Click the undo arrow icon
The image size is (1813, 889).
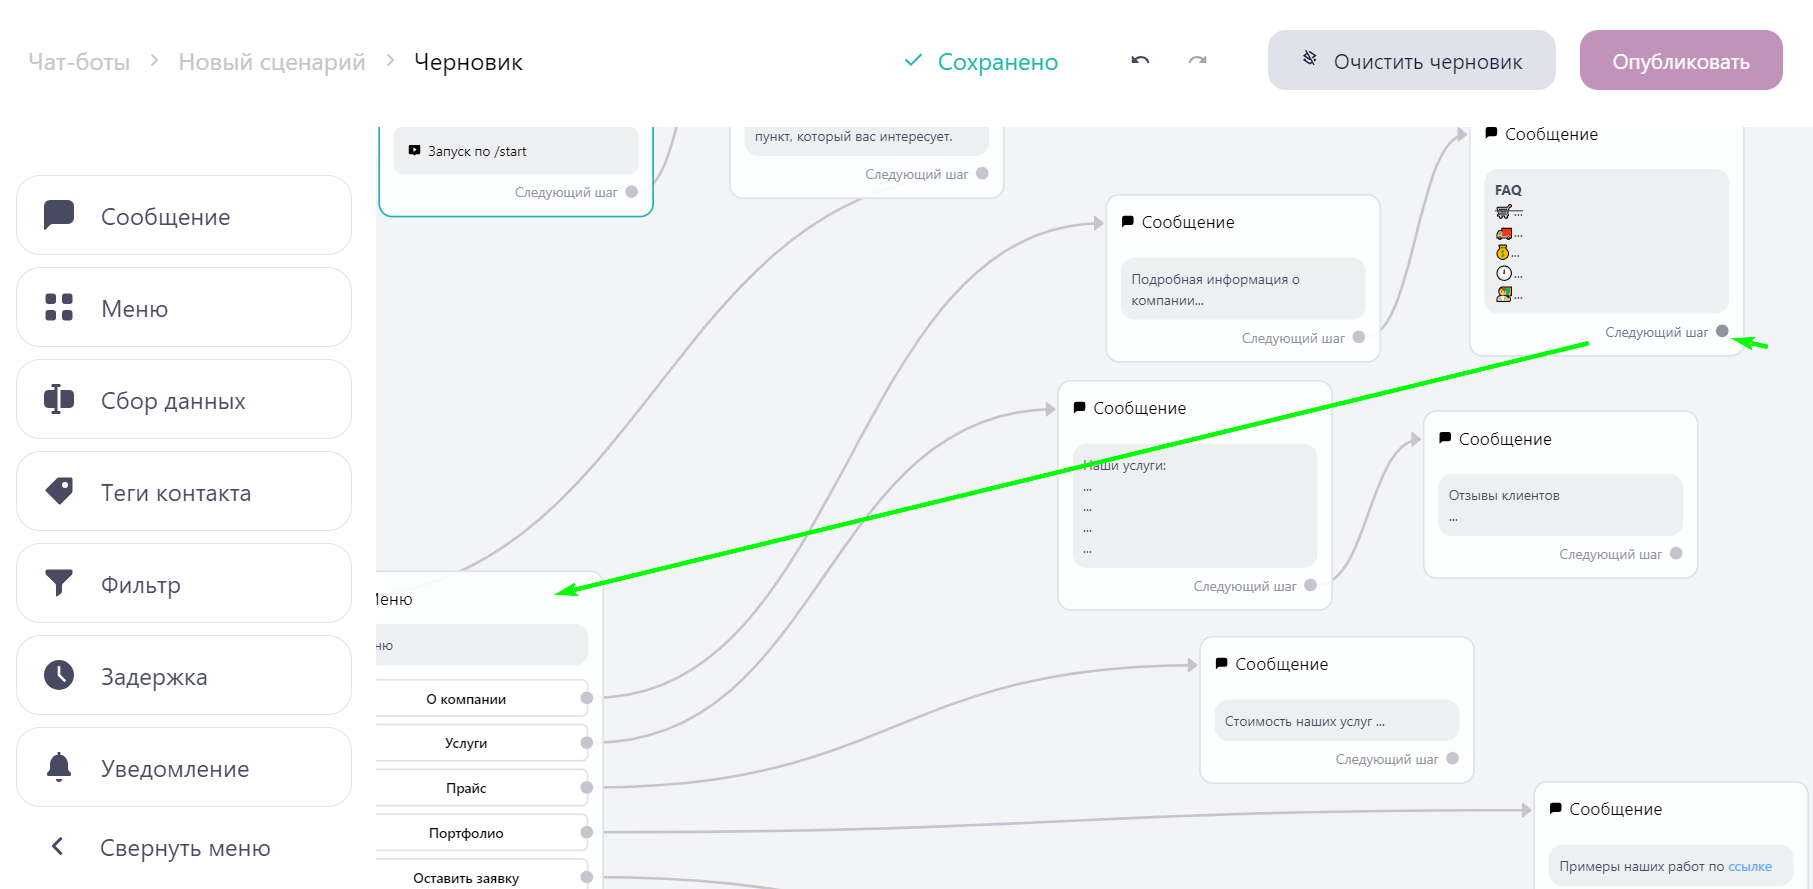tap(1140, 61)
